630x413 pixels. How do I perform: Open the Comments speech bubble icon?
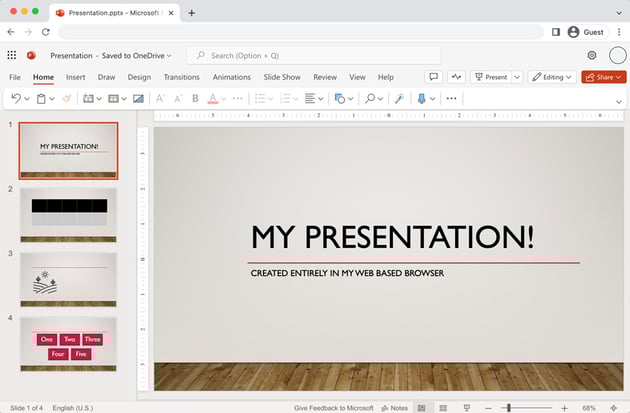click(433, 77)
